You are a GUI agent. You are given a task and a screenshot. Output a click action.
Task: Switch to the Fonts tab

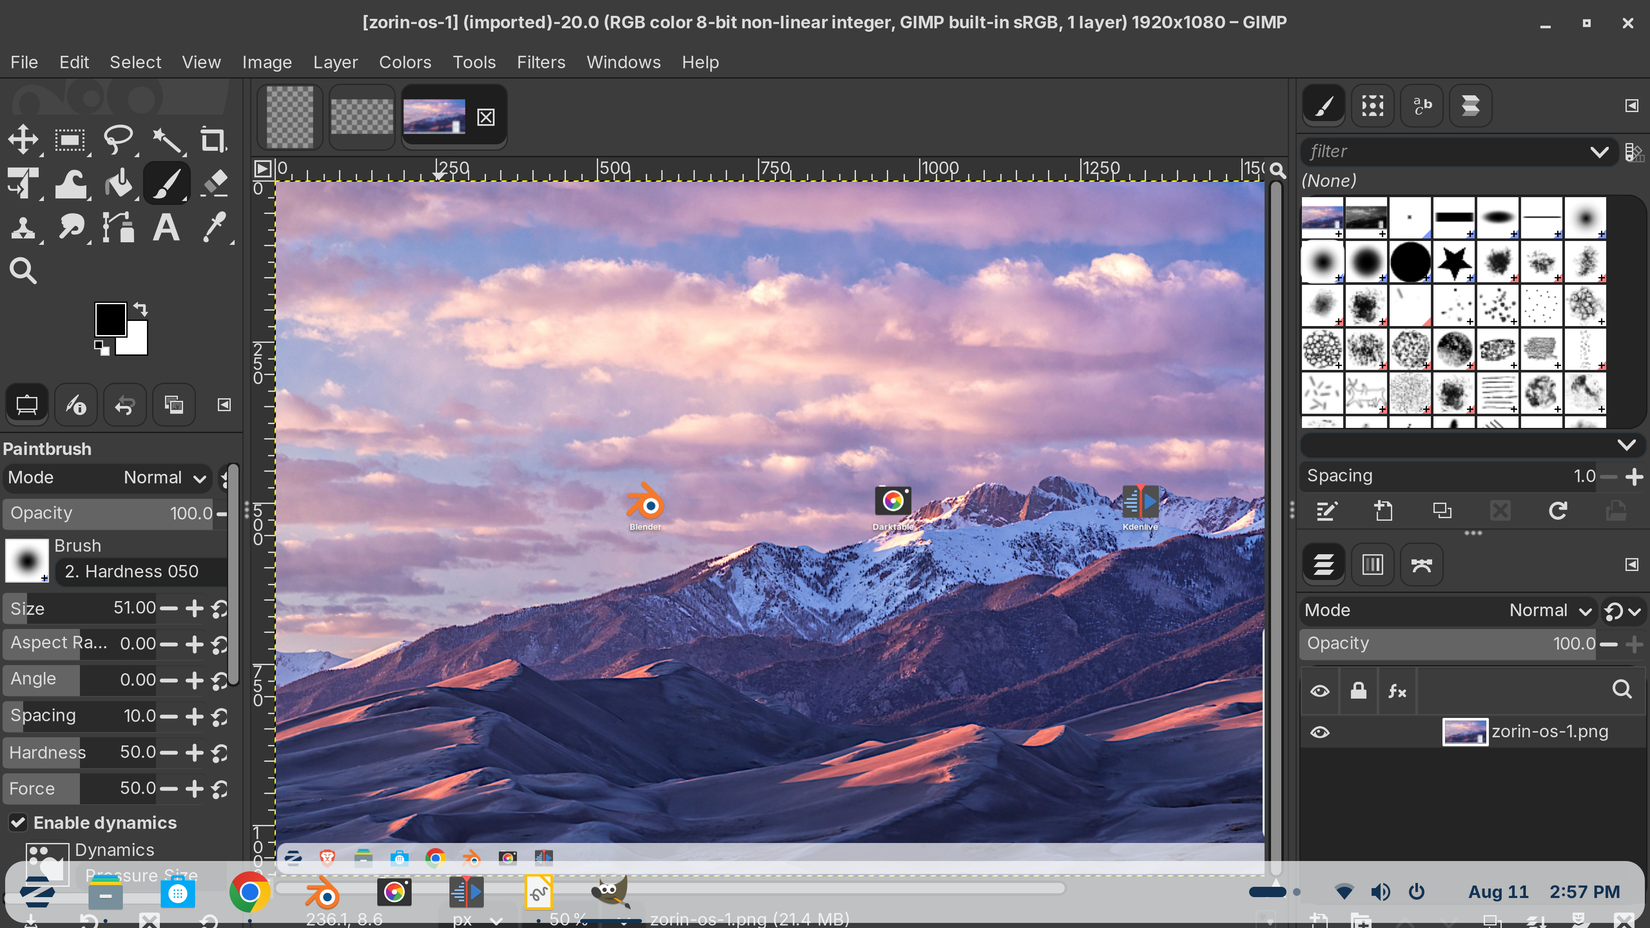pos(1422,106)
